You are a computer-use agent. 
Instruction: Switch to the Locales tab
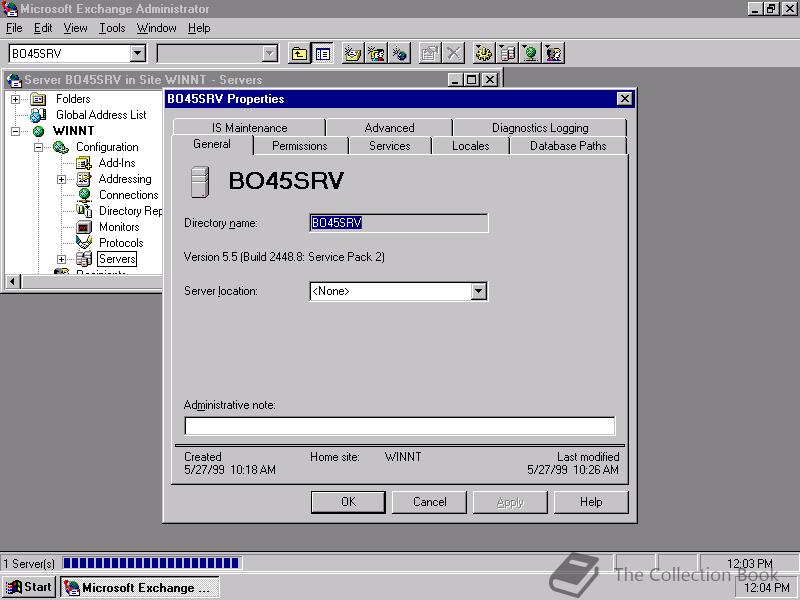(470, 146)
